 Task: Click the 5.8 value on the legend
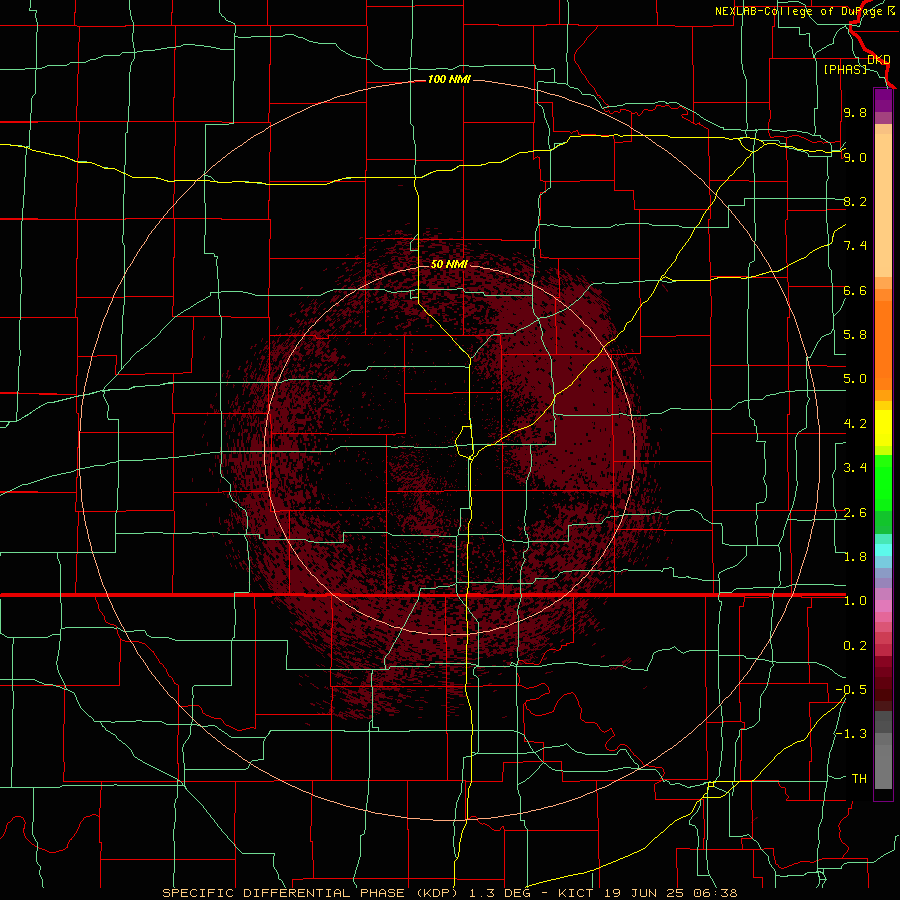(855, 335)
